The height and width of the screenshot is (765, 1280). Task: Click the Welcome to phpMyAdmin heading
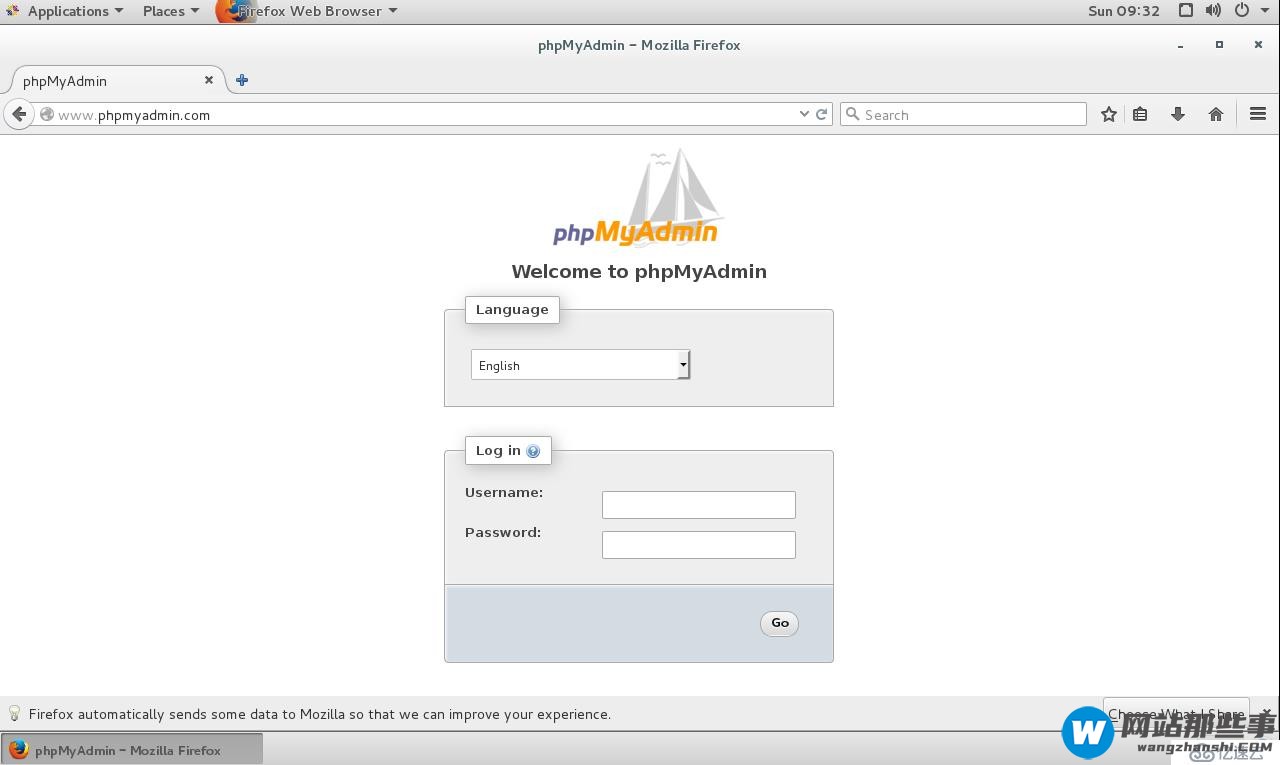639,271
